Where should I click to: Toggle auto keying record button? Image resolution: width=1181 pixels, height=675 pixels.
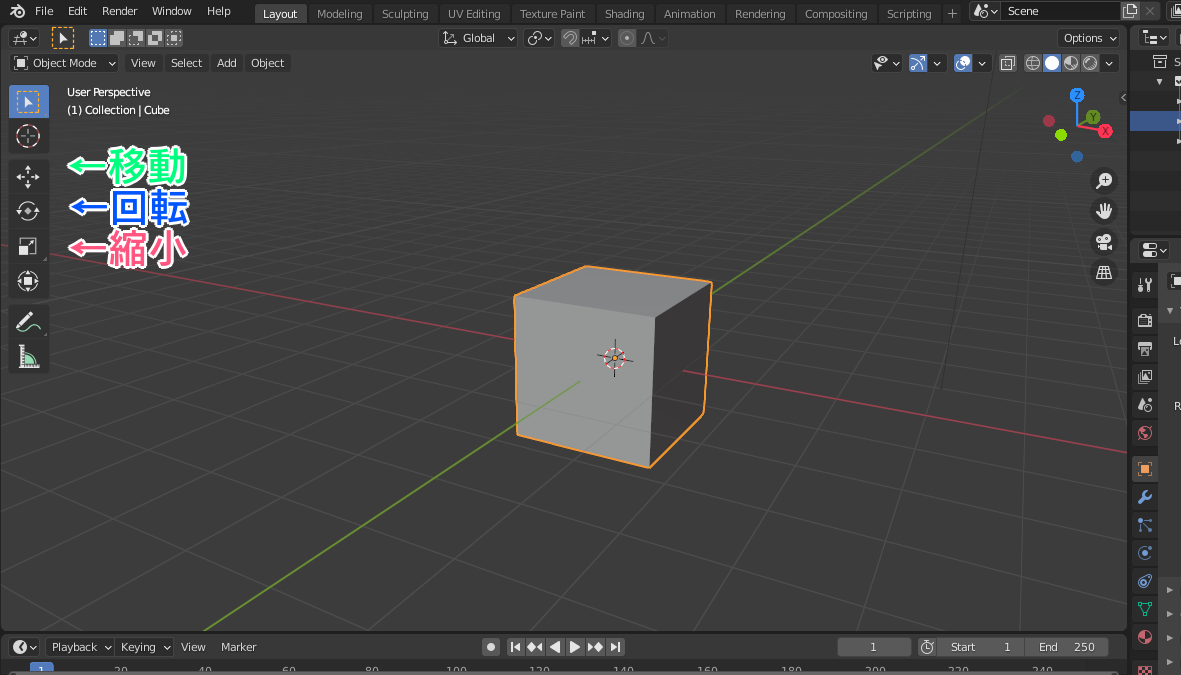pyautogui.click(x=491, y=647)
